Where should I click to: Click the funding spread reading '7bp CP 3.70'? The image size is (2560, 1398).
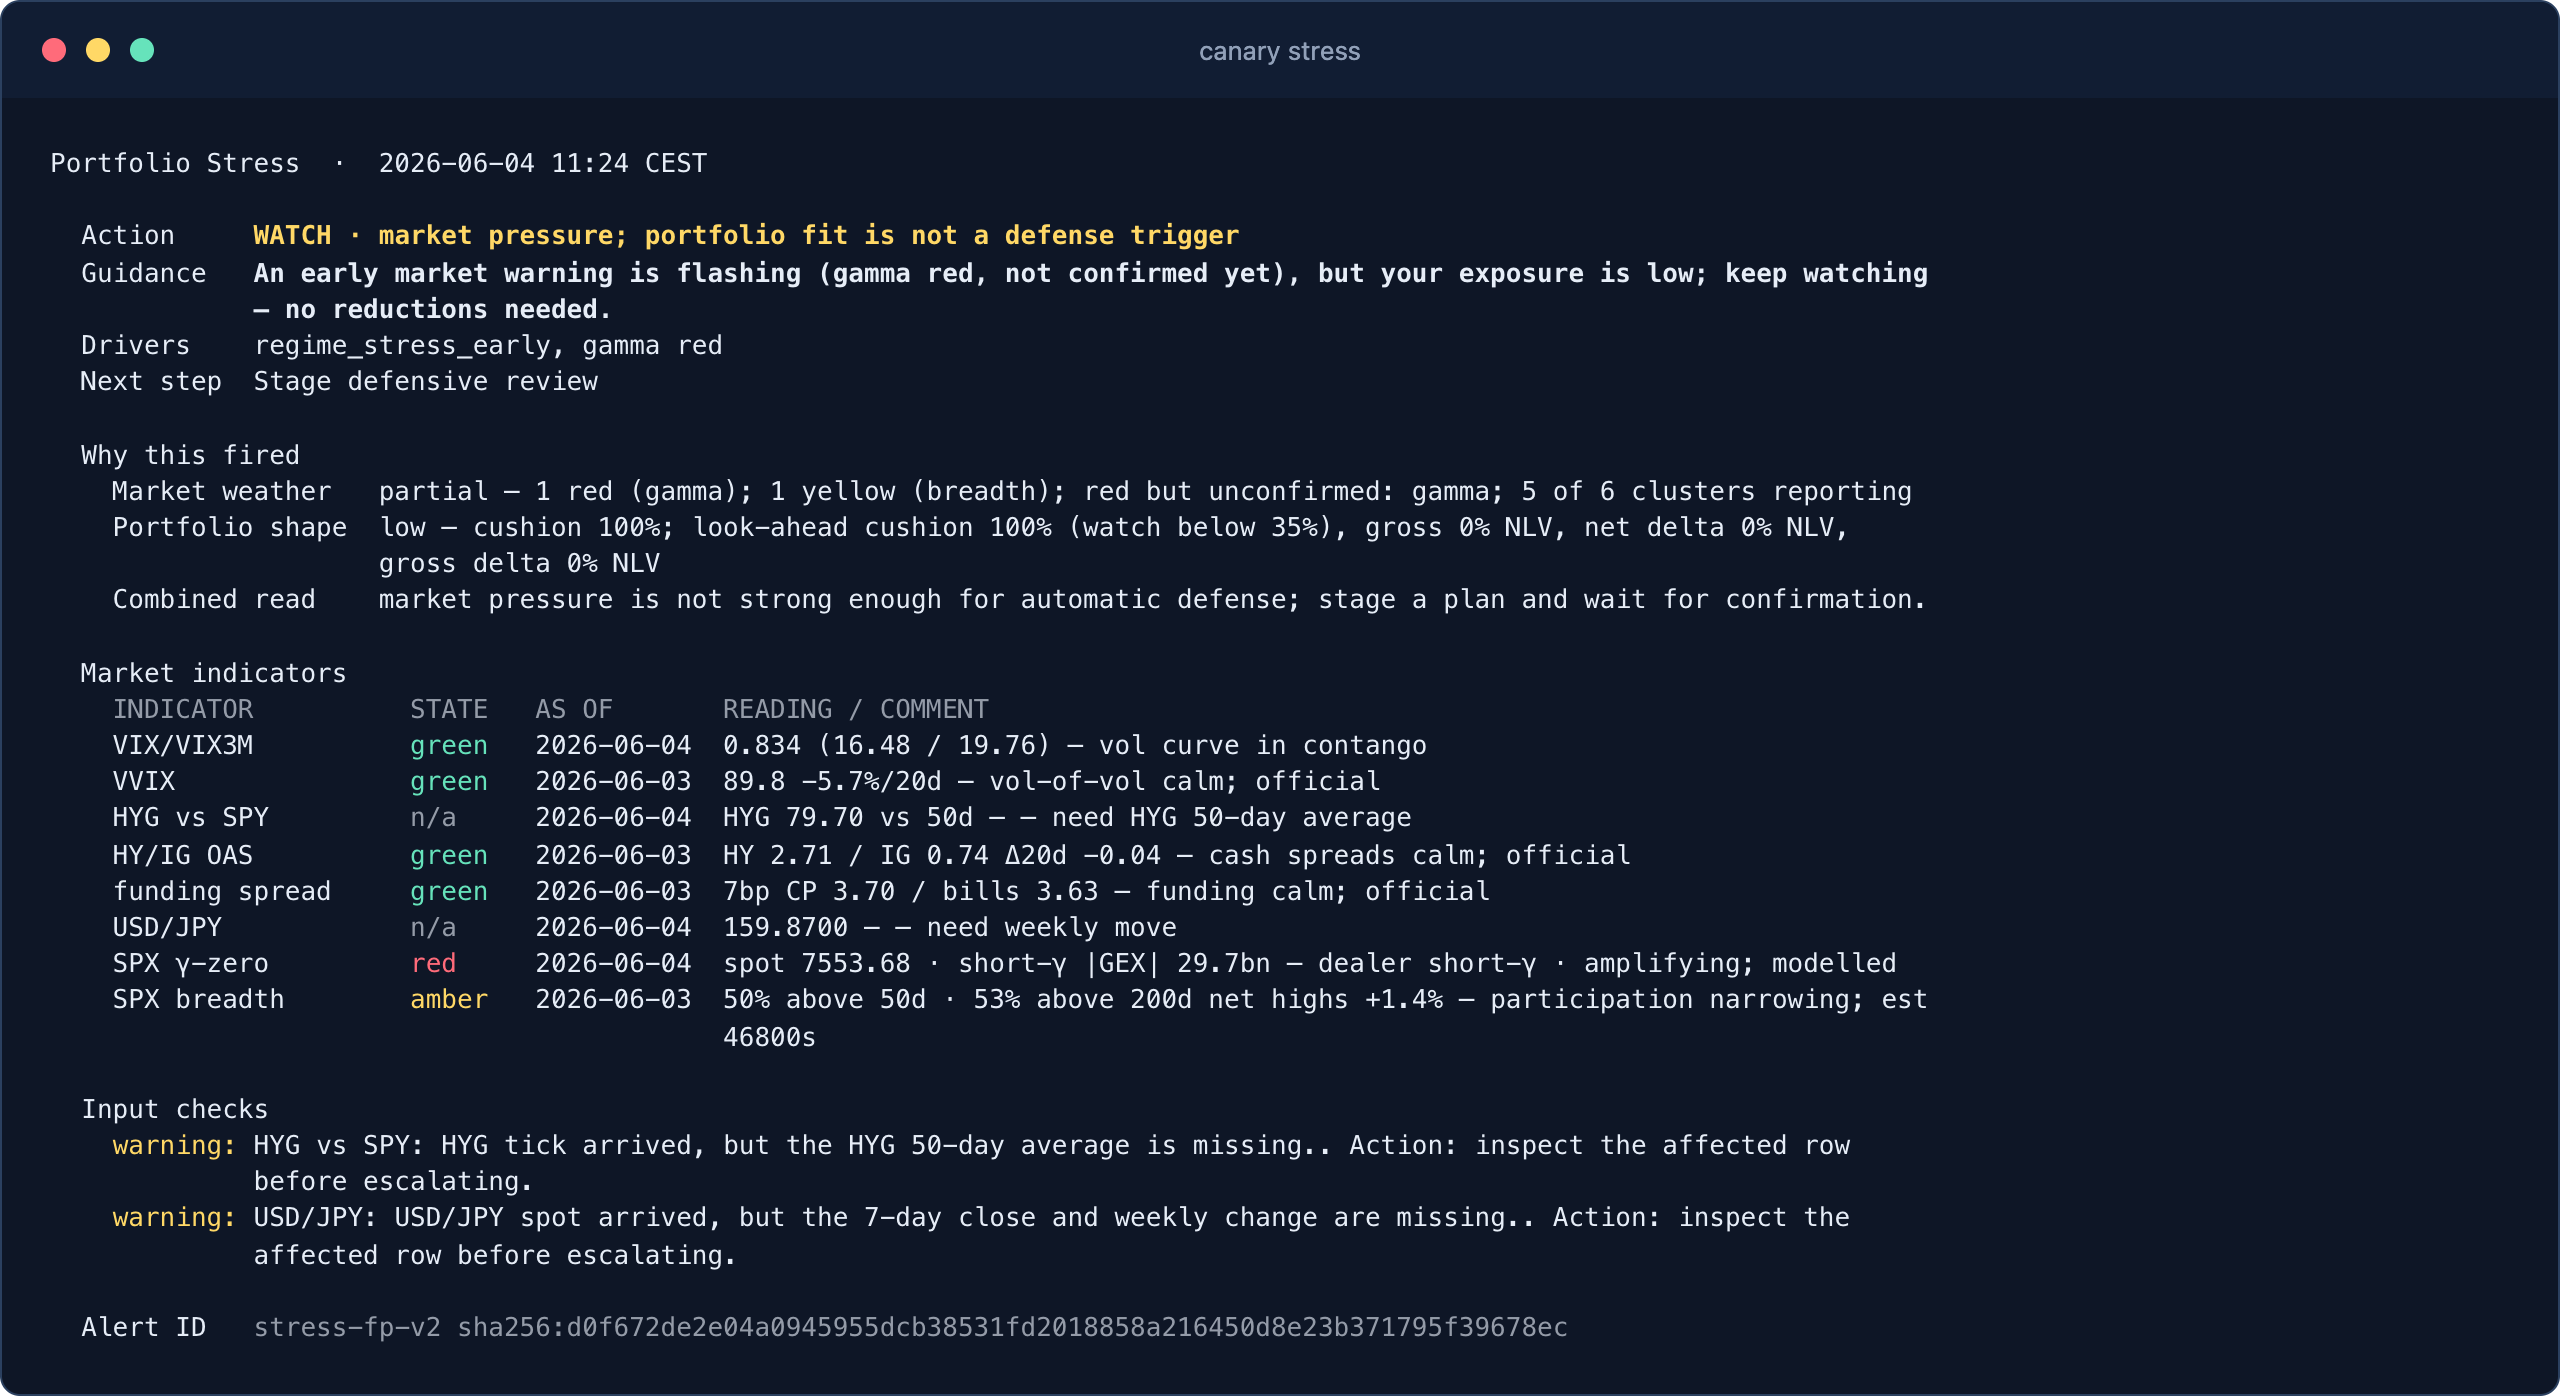tap(809, 891)
